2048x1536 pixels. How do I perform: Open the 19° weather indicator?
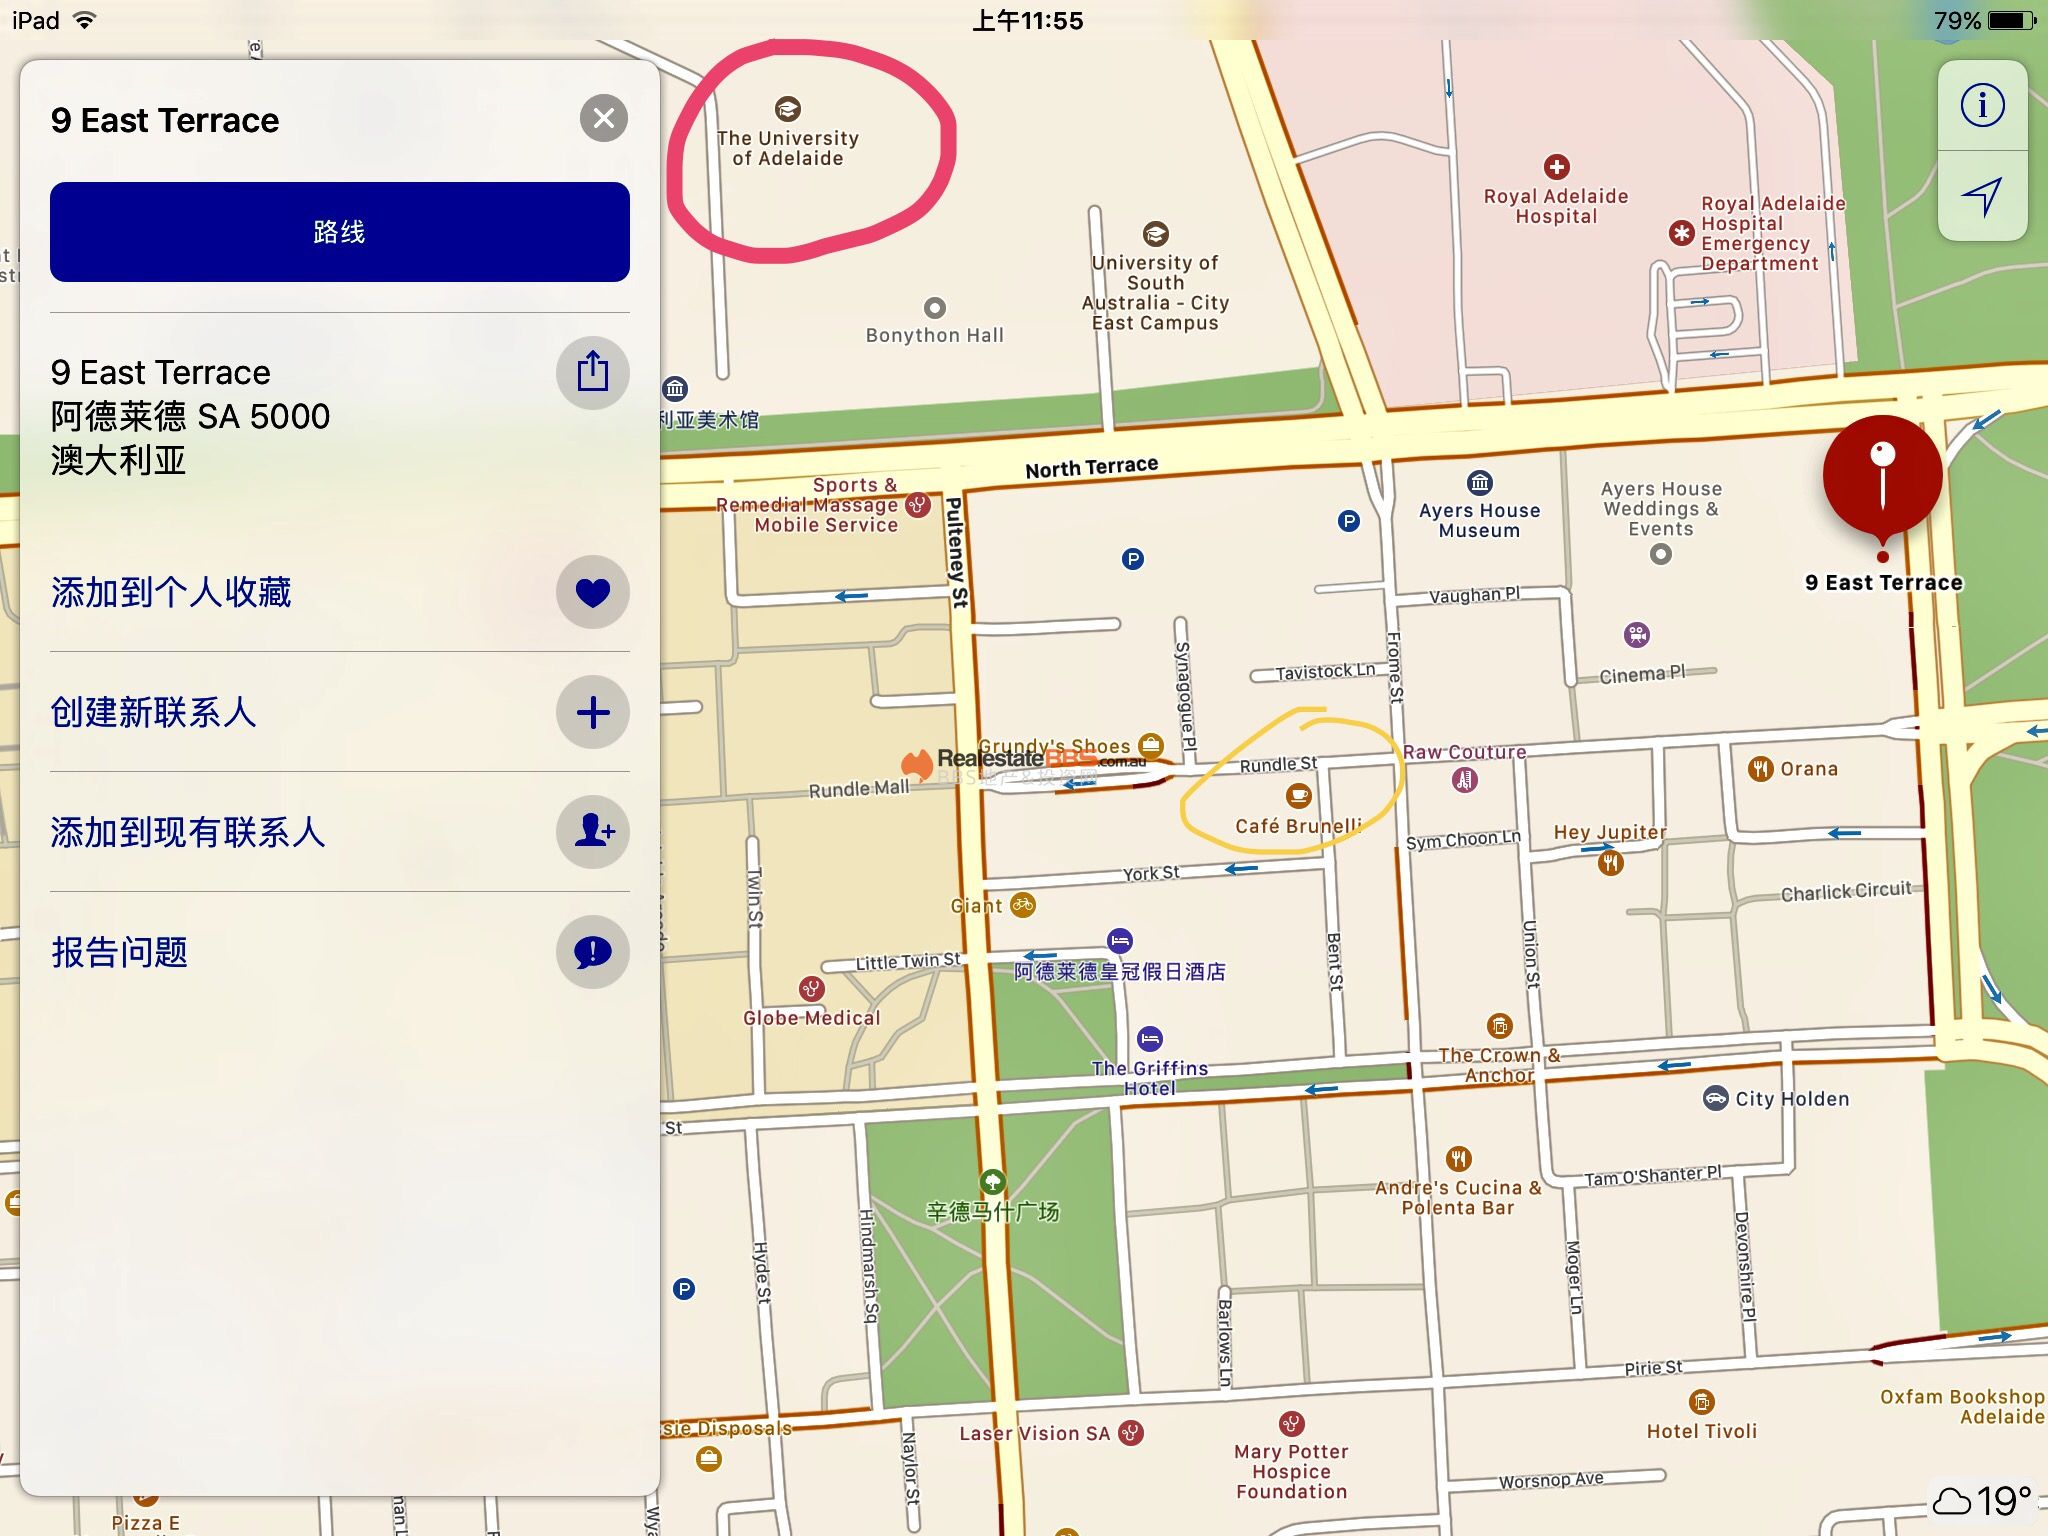coord(1983,1500)
